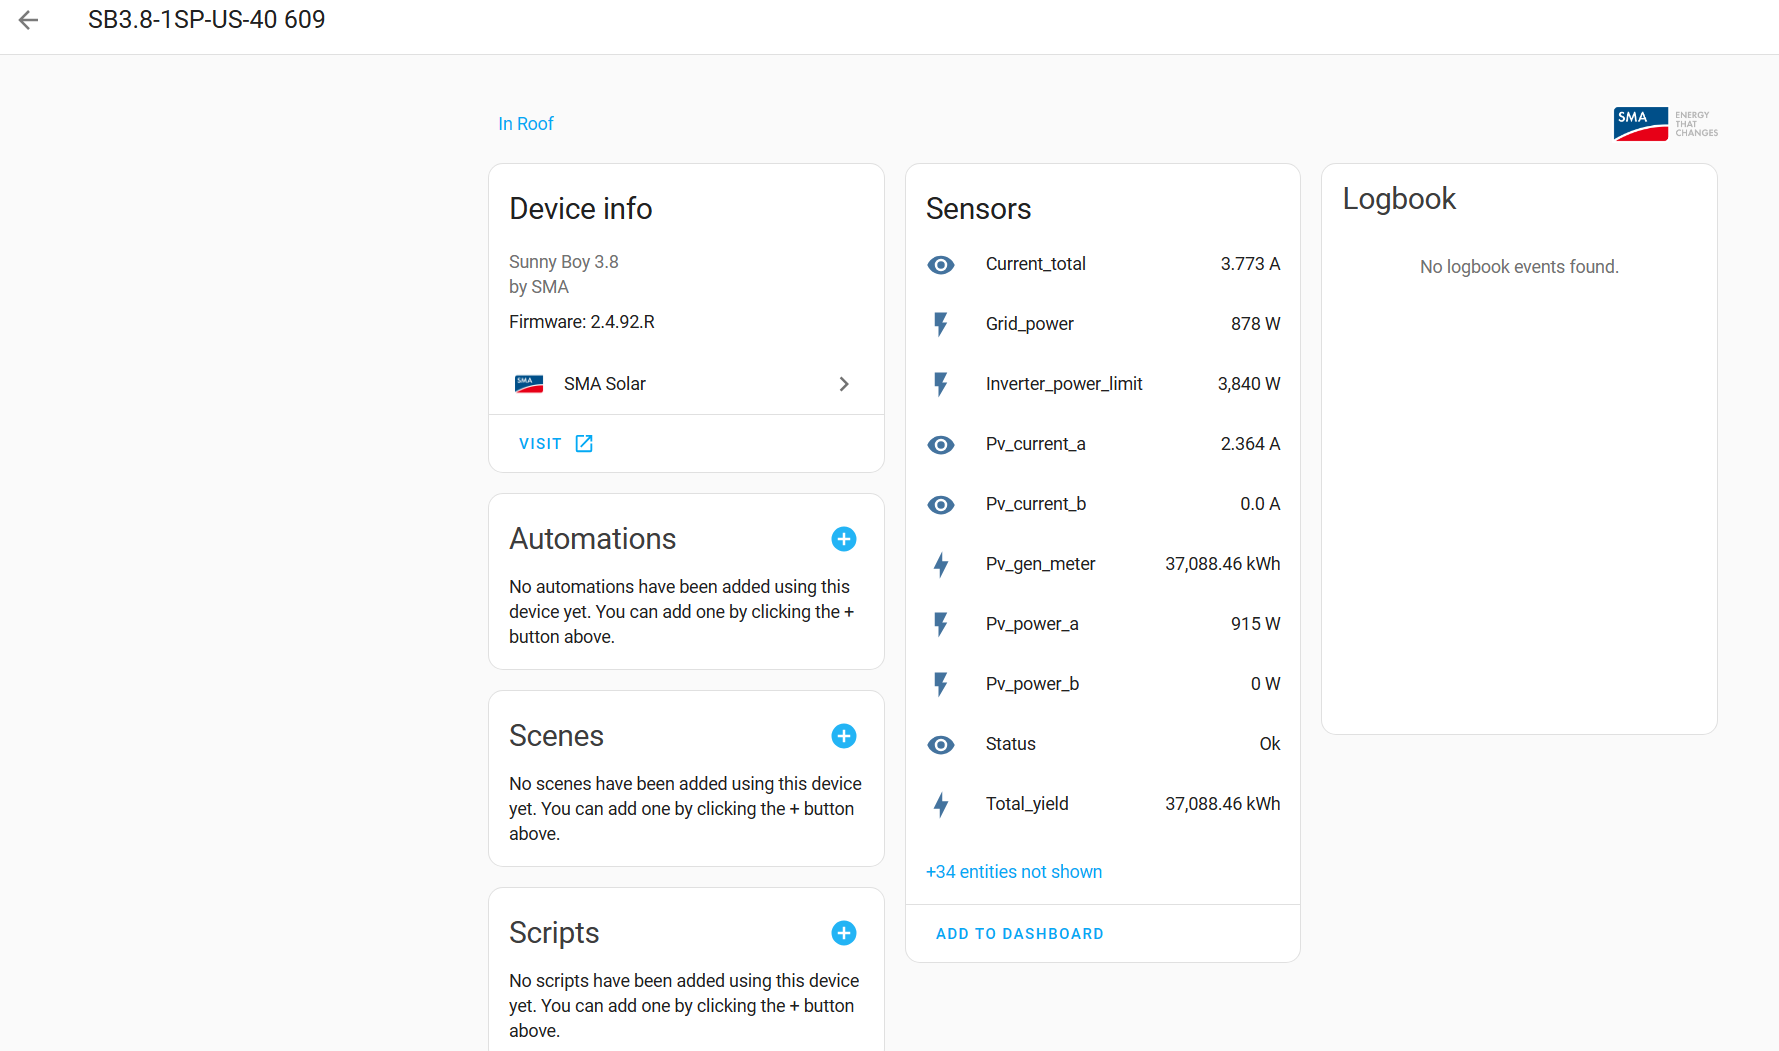Toggle visibility of the Status sensor
This screenshot has width=1779, height=1051.
(x=941, y=744)
